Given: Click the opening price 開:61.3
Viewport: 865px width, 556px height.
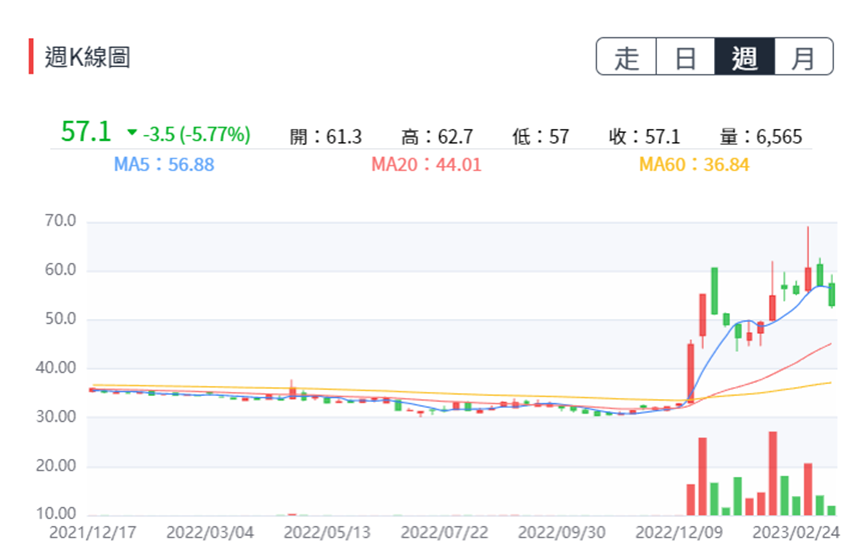Looking at the screenshot, I should tap(325, 136).
